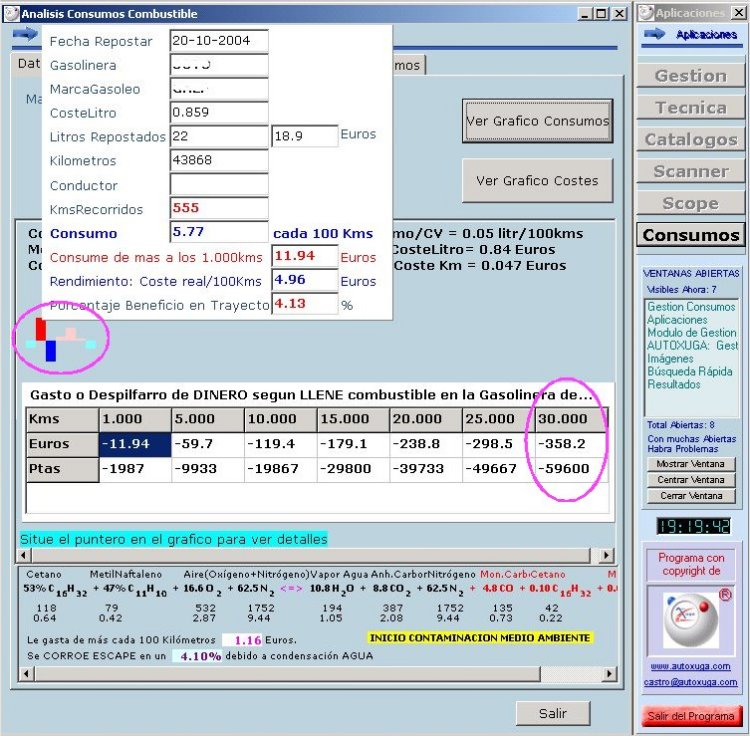The height and width of the screenshot is (736, 750).
Task: Close the Aplicaciones panel window
Action: (x=739, y=13)
